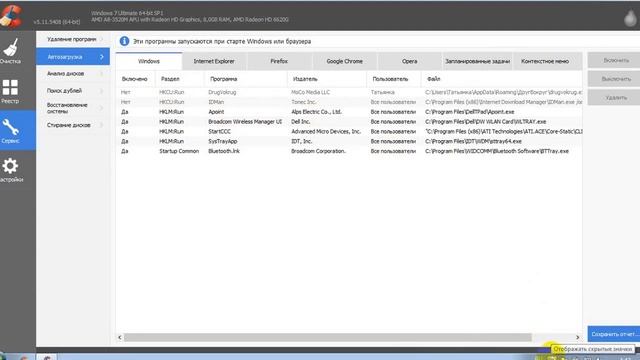640x360 pixels.
Task: Select the StartCCC startup entry
Action: (349, 131)
